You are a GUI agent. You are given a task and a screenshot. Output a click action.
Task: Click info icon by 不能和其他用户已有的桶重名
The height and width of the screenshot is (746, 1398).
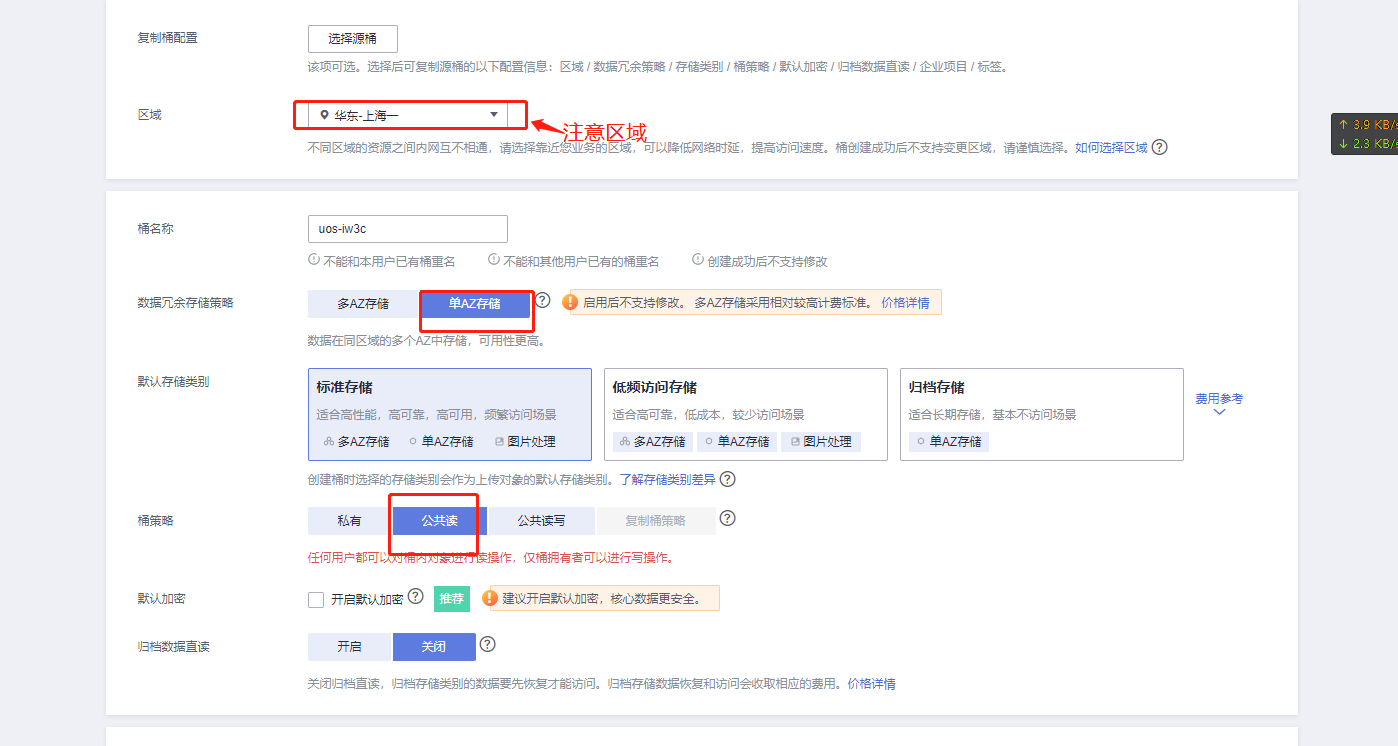(x=494, y=260)
